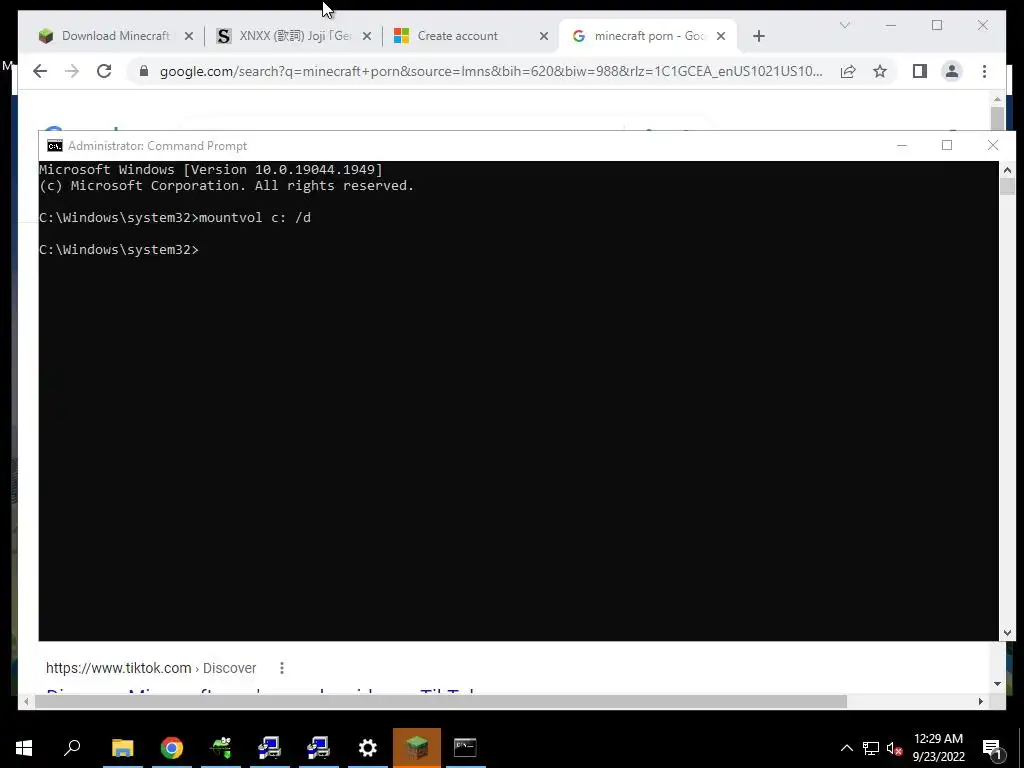Close the Download Minecraft tab
The image size is (1024, 768).
(189, 36)
